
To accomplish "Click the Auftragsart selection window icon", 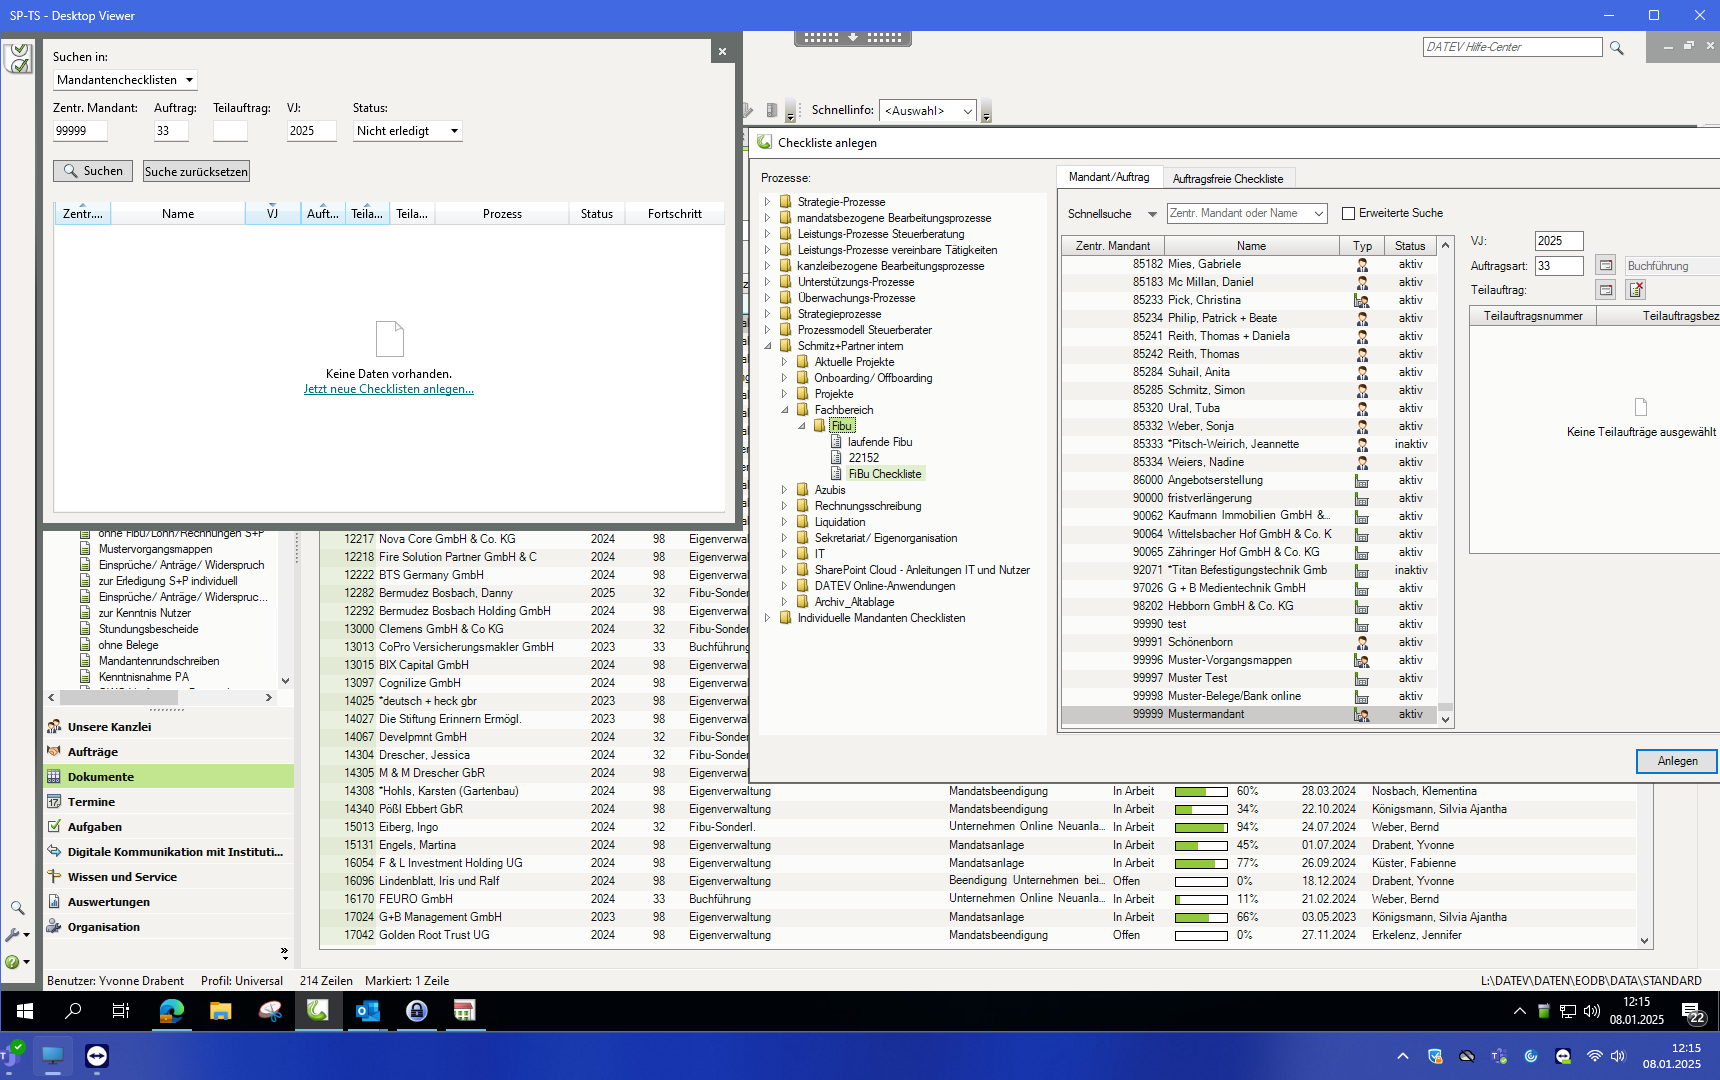I will 1605,266.
